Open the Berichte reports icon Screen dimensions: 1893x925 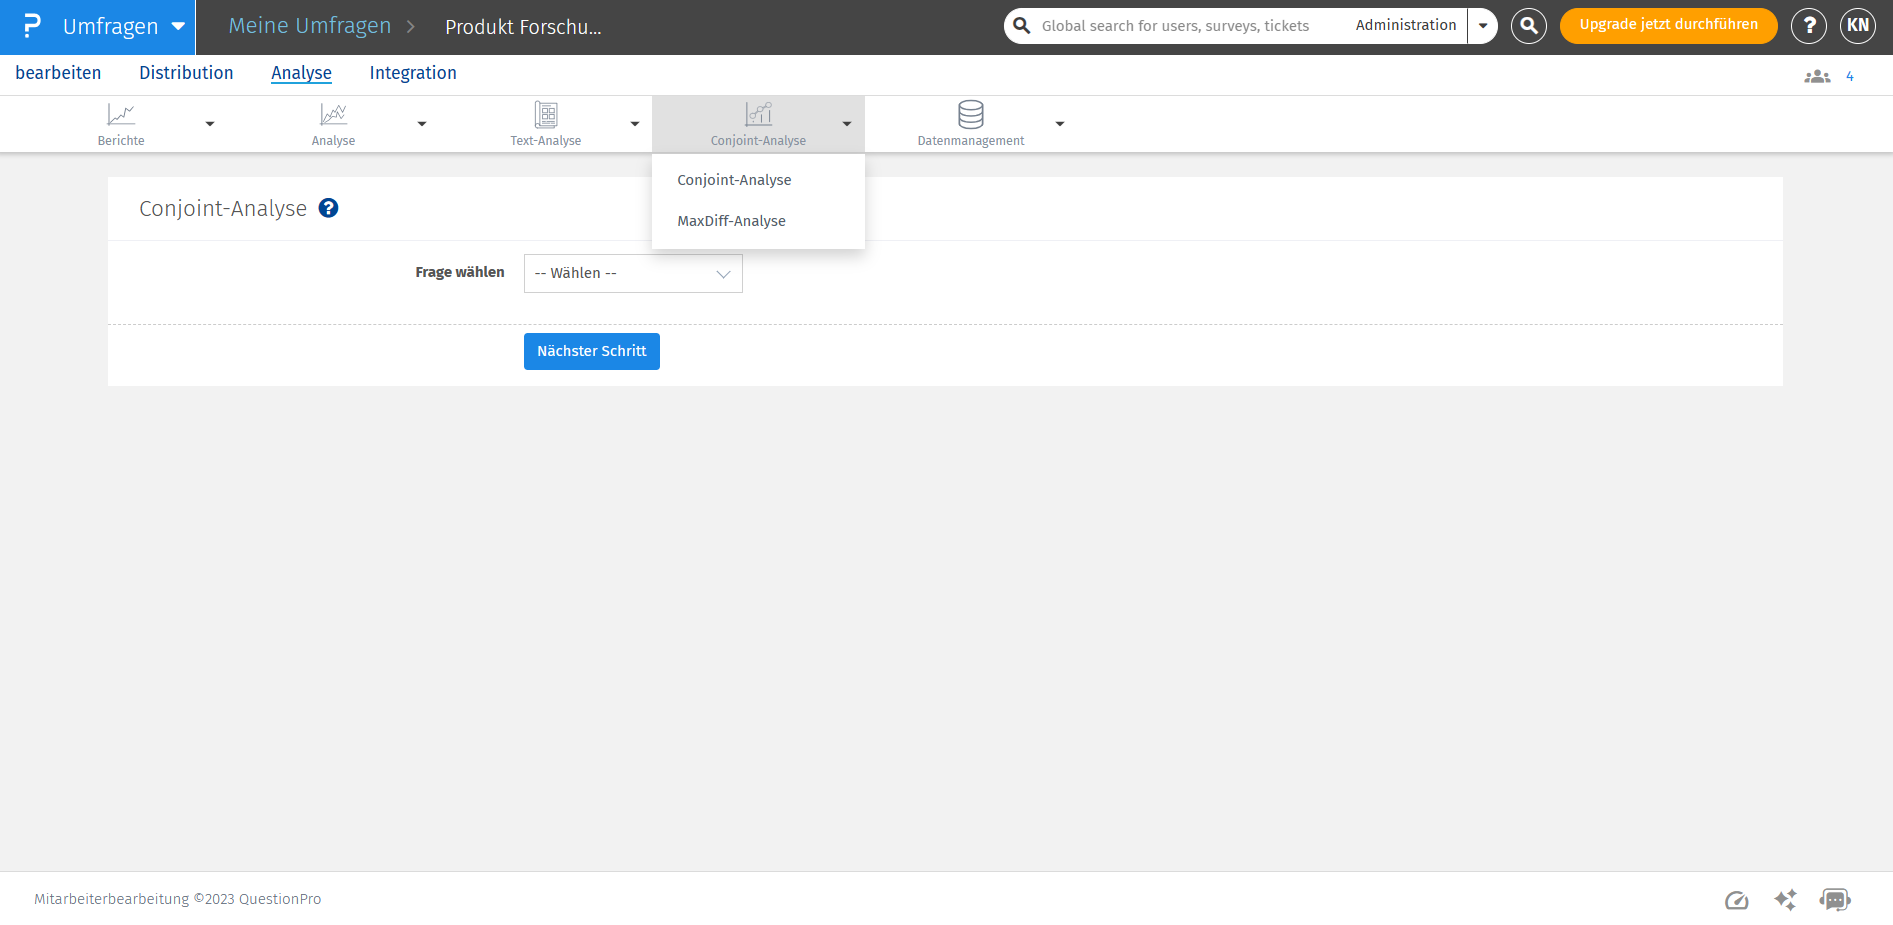coord(121,114)
